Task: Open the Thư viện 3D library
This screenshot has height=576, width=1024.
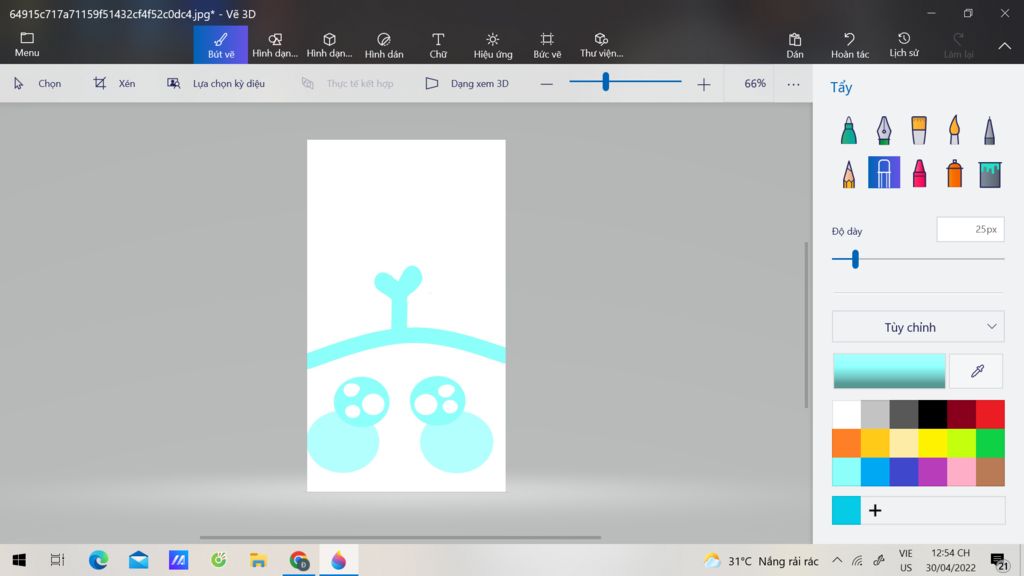Action: [x=601, y=45]
